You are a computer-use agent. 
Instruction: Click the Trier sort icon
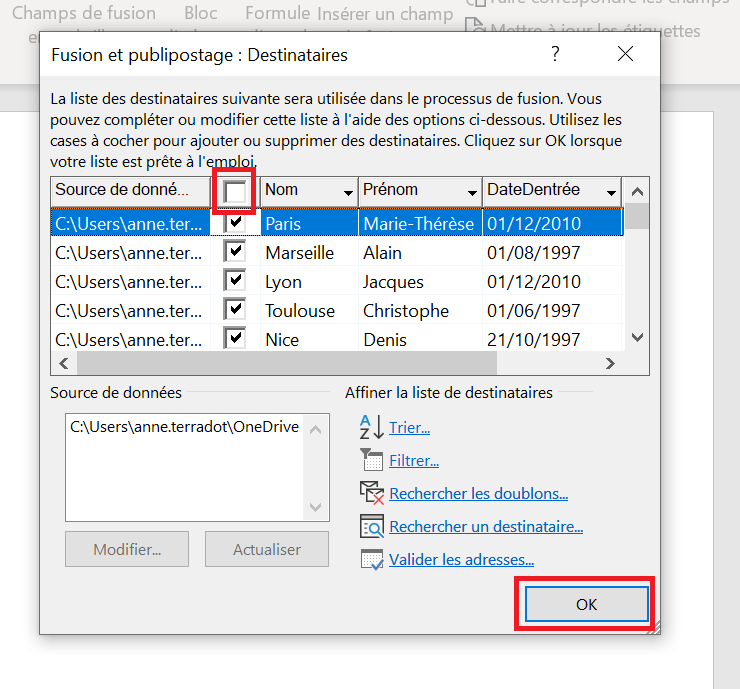tap(371, 428)
